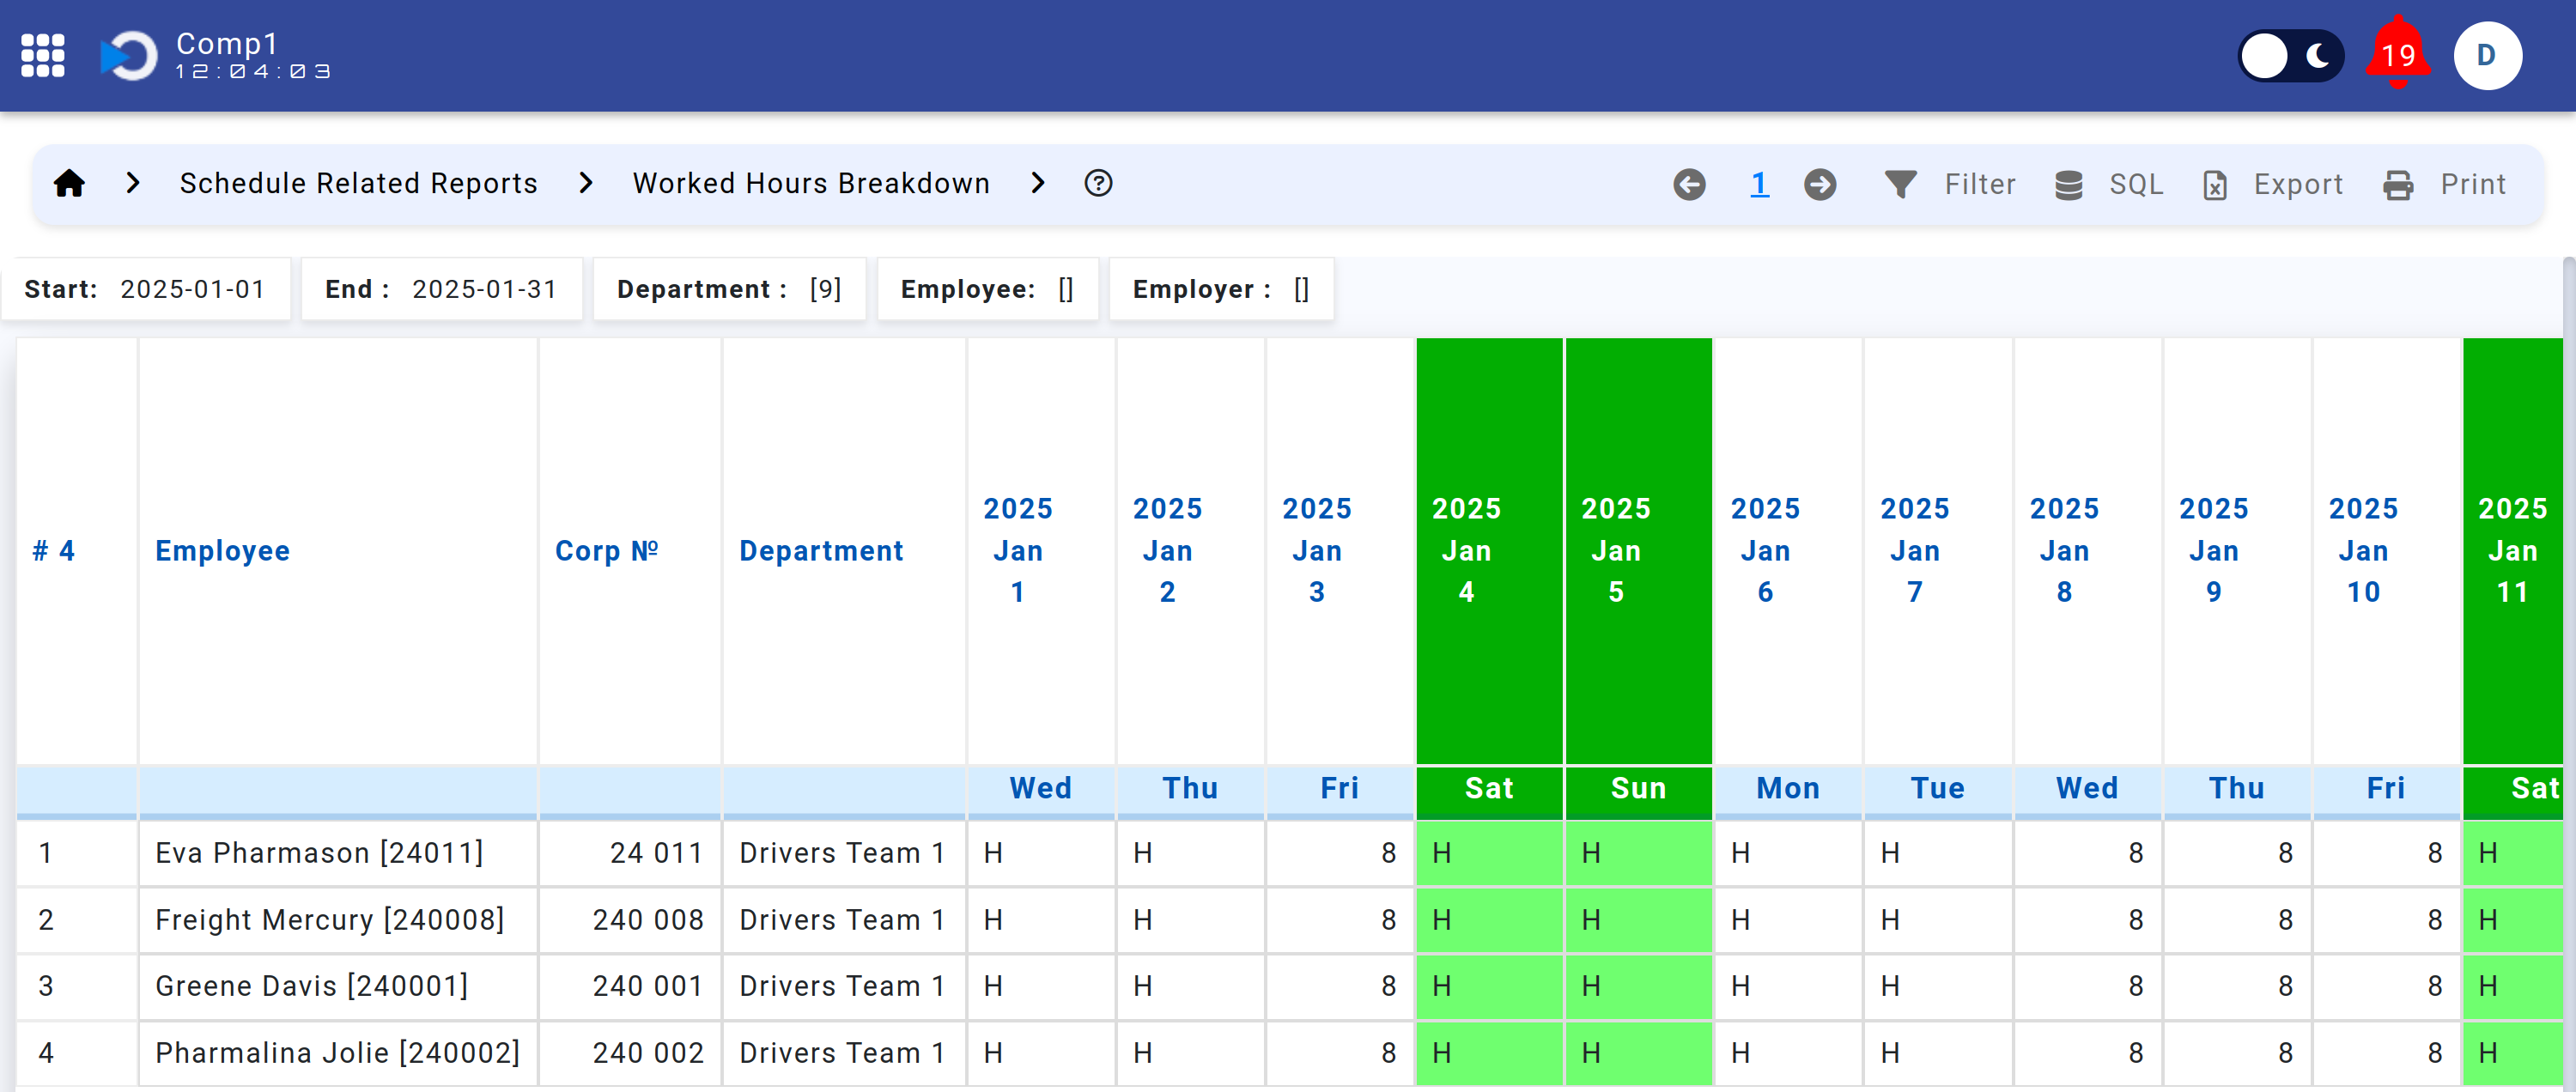Click the Export icon in toolbar
2576x1092 pixels.
[2218, 182]
